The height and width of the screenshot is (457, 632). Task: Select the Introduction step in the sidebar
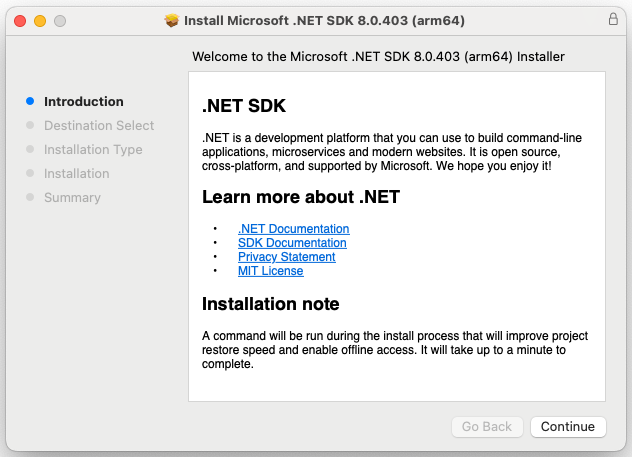(x=84, y=101)
